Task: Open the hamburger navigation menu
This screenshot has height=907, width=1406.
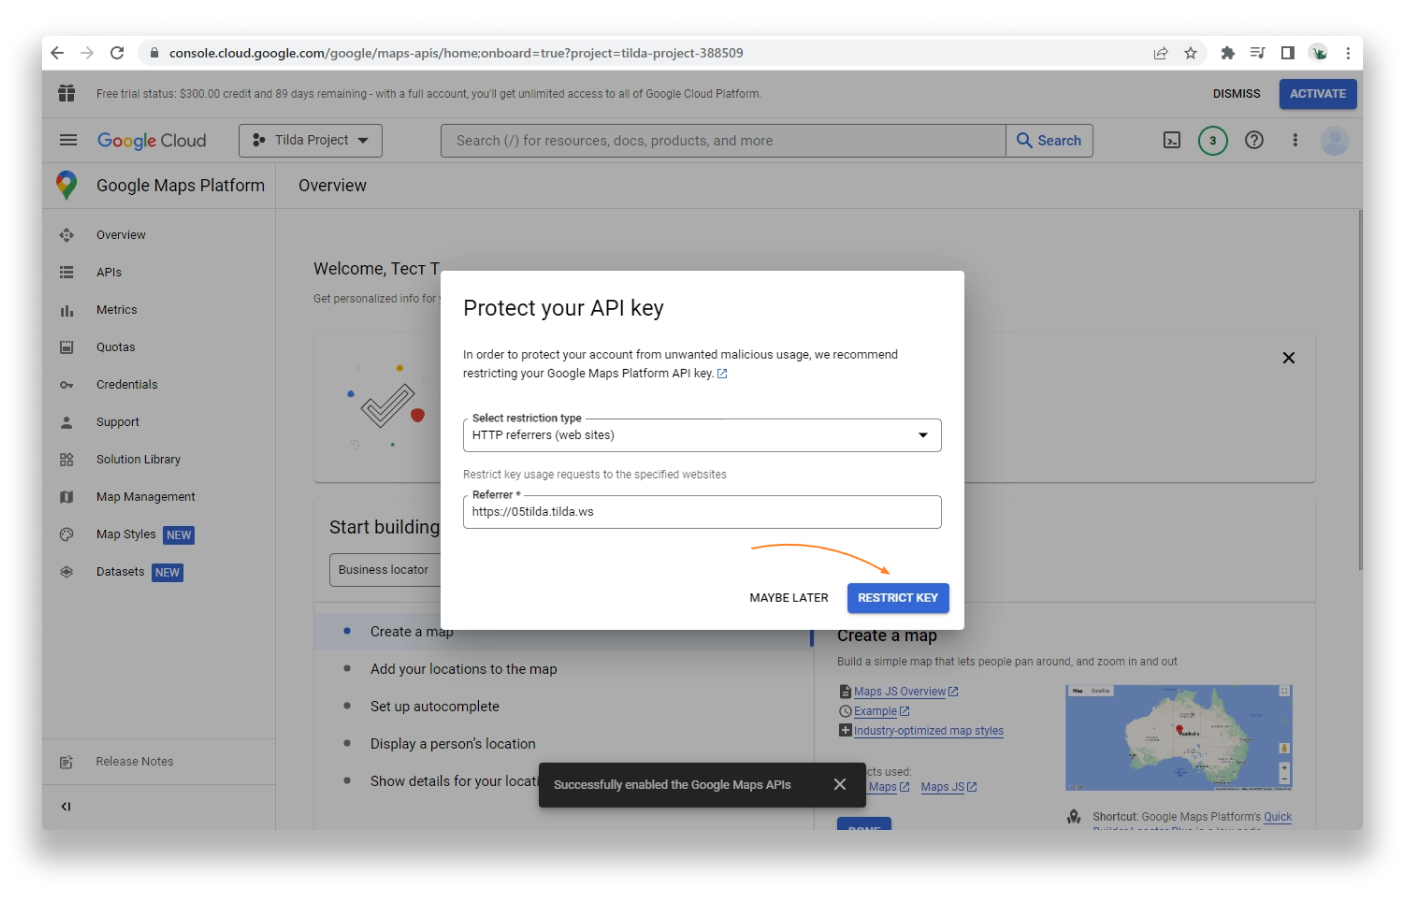Action: 68,140
